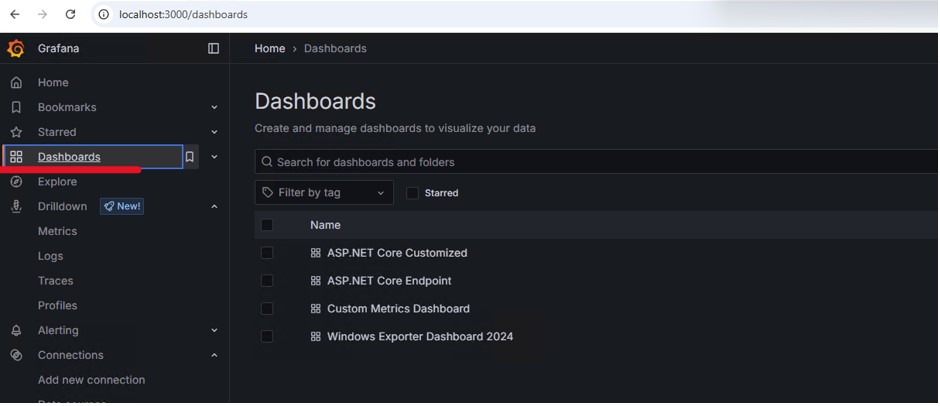Screen dimensions: 940x406
Task: Click the search dashboards and folders field
Action: tap(600, 162)
